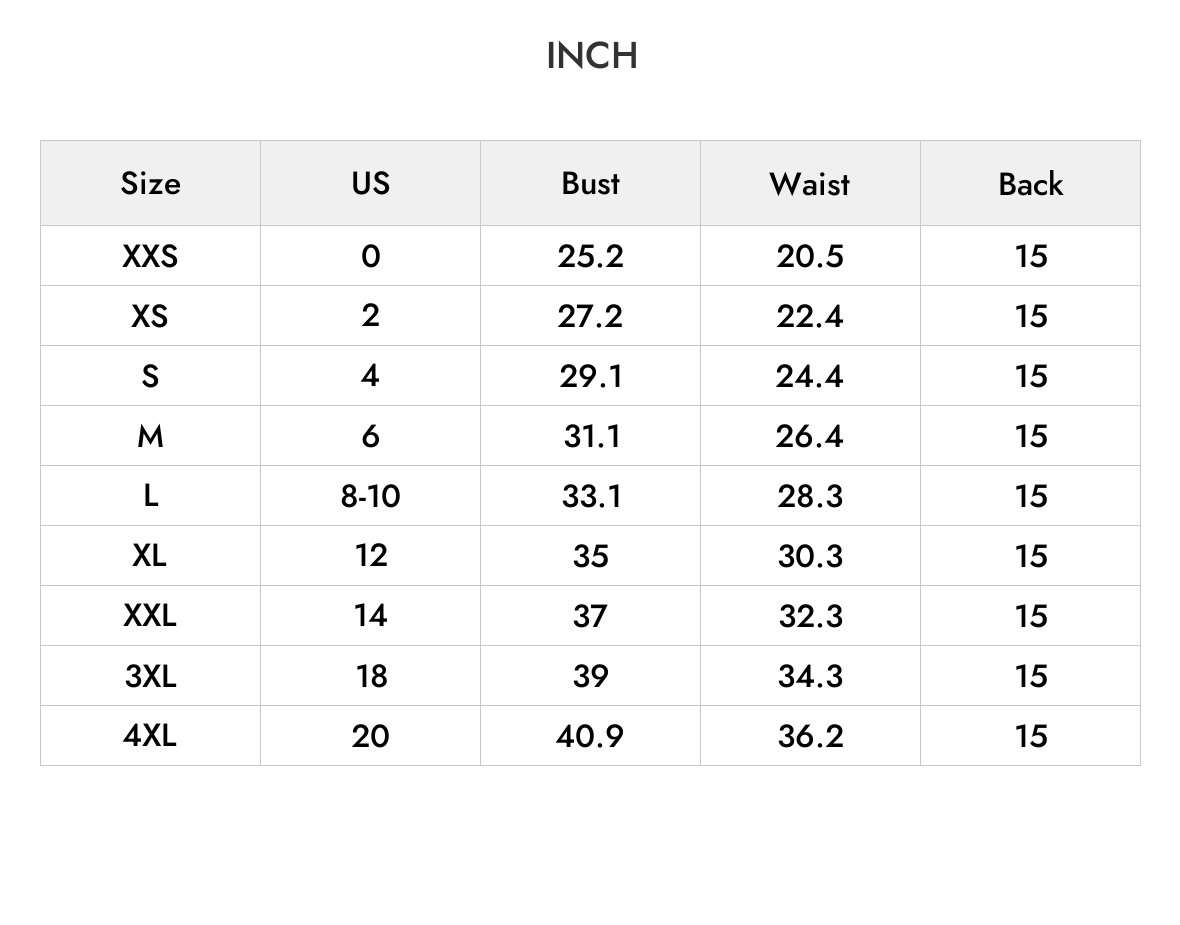Click the 8-10 US size cell
1180x925 pixels.
(370, 496)
